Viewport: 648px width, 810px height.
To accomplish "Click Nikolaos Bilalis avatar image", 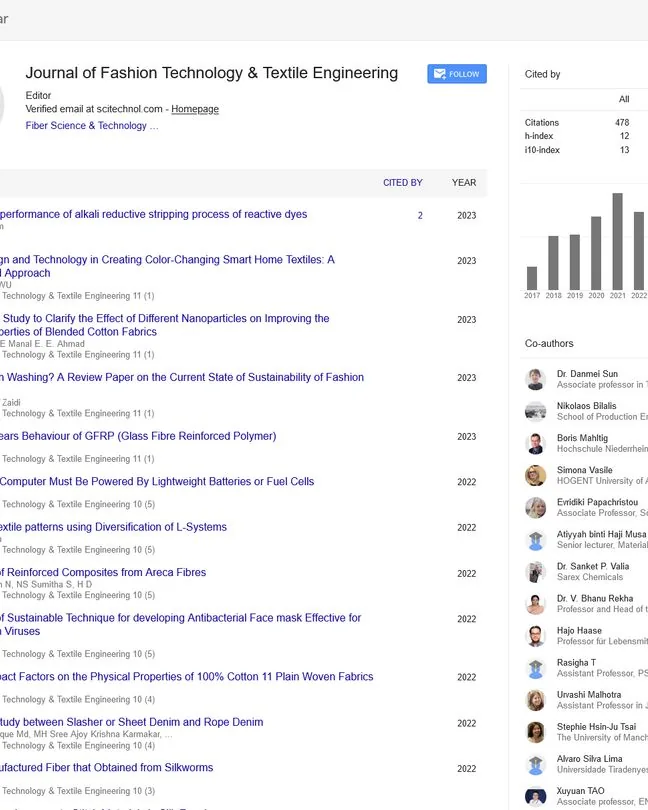I will [x=535, y=412].
